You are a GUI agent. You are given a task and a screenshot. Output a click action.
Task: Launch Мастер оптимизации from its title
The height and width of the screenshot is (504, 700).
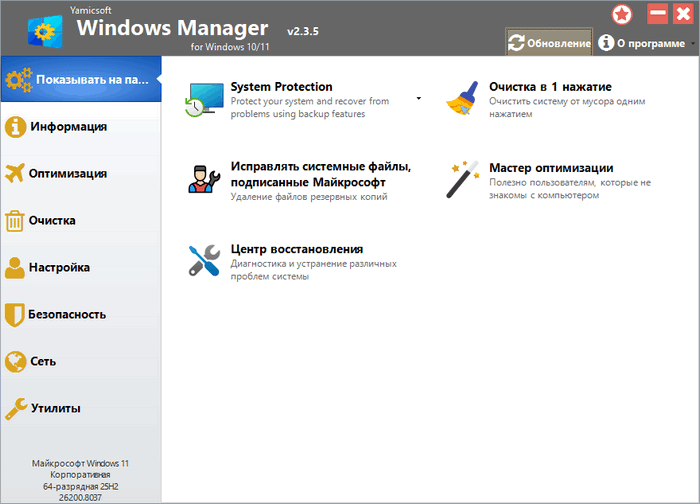click(x=550, y=168)
